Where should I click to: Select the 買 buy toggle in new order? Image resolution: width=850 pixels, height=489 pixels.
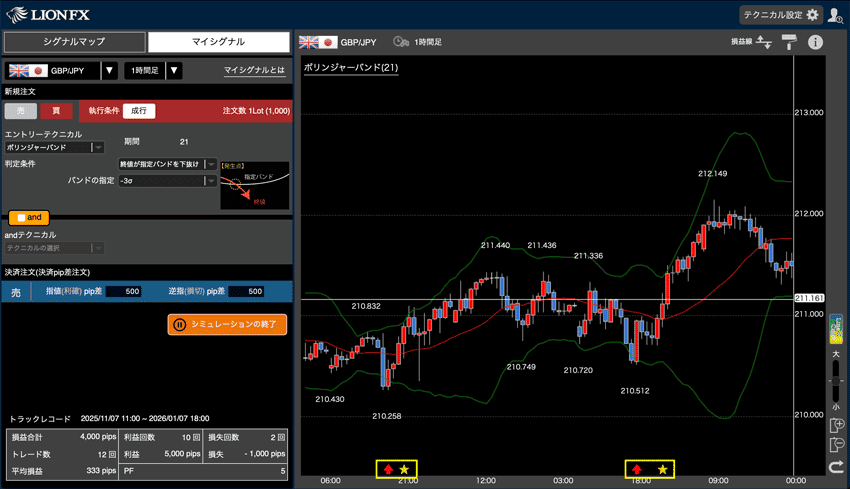click(56, 111)
